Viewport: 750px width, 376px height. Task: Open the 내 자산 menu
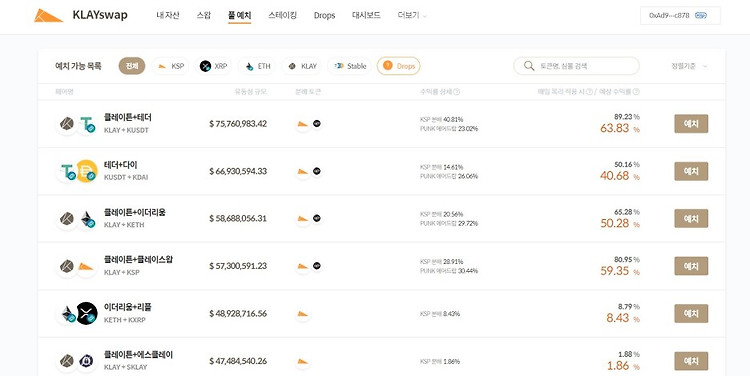pyautogui.click(x=168, y=15)
